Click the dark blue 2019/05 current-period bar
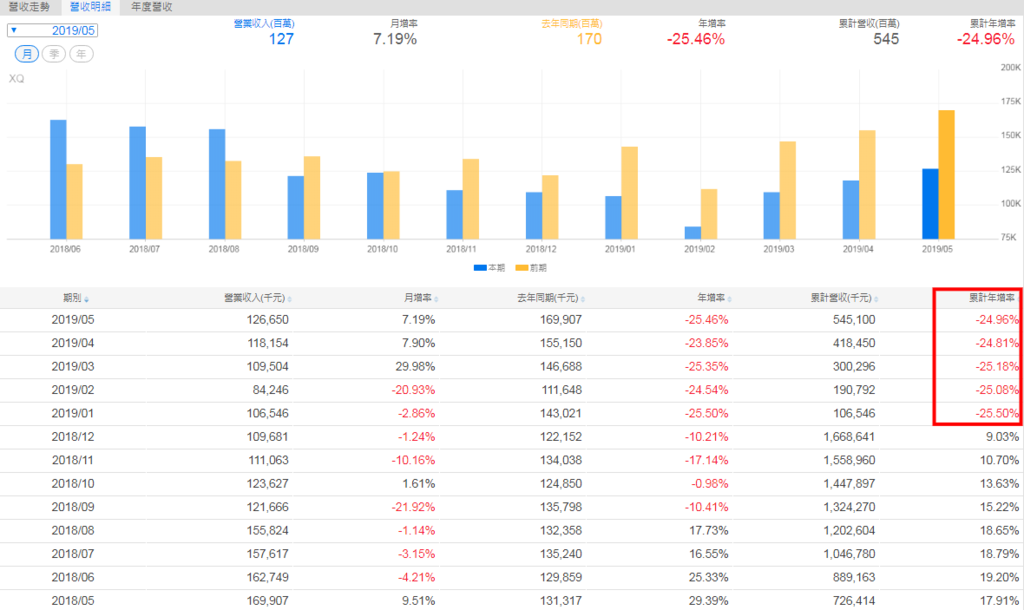Image resolution: width=1024 pixels, height=610 pixels. click(x=930, y=204)
